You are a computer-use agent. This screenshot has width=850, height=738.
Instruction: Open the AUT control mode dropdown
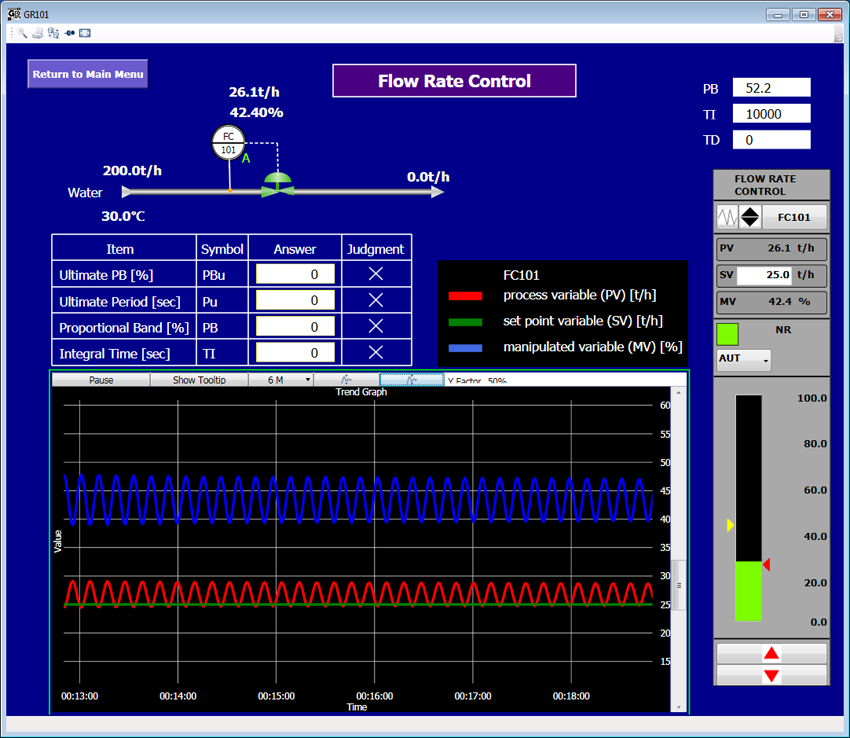tap(743, 359)
